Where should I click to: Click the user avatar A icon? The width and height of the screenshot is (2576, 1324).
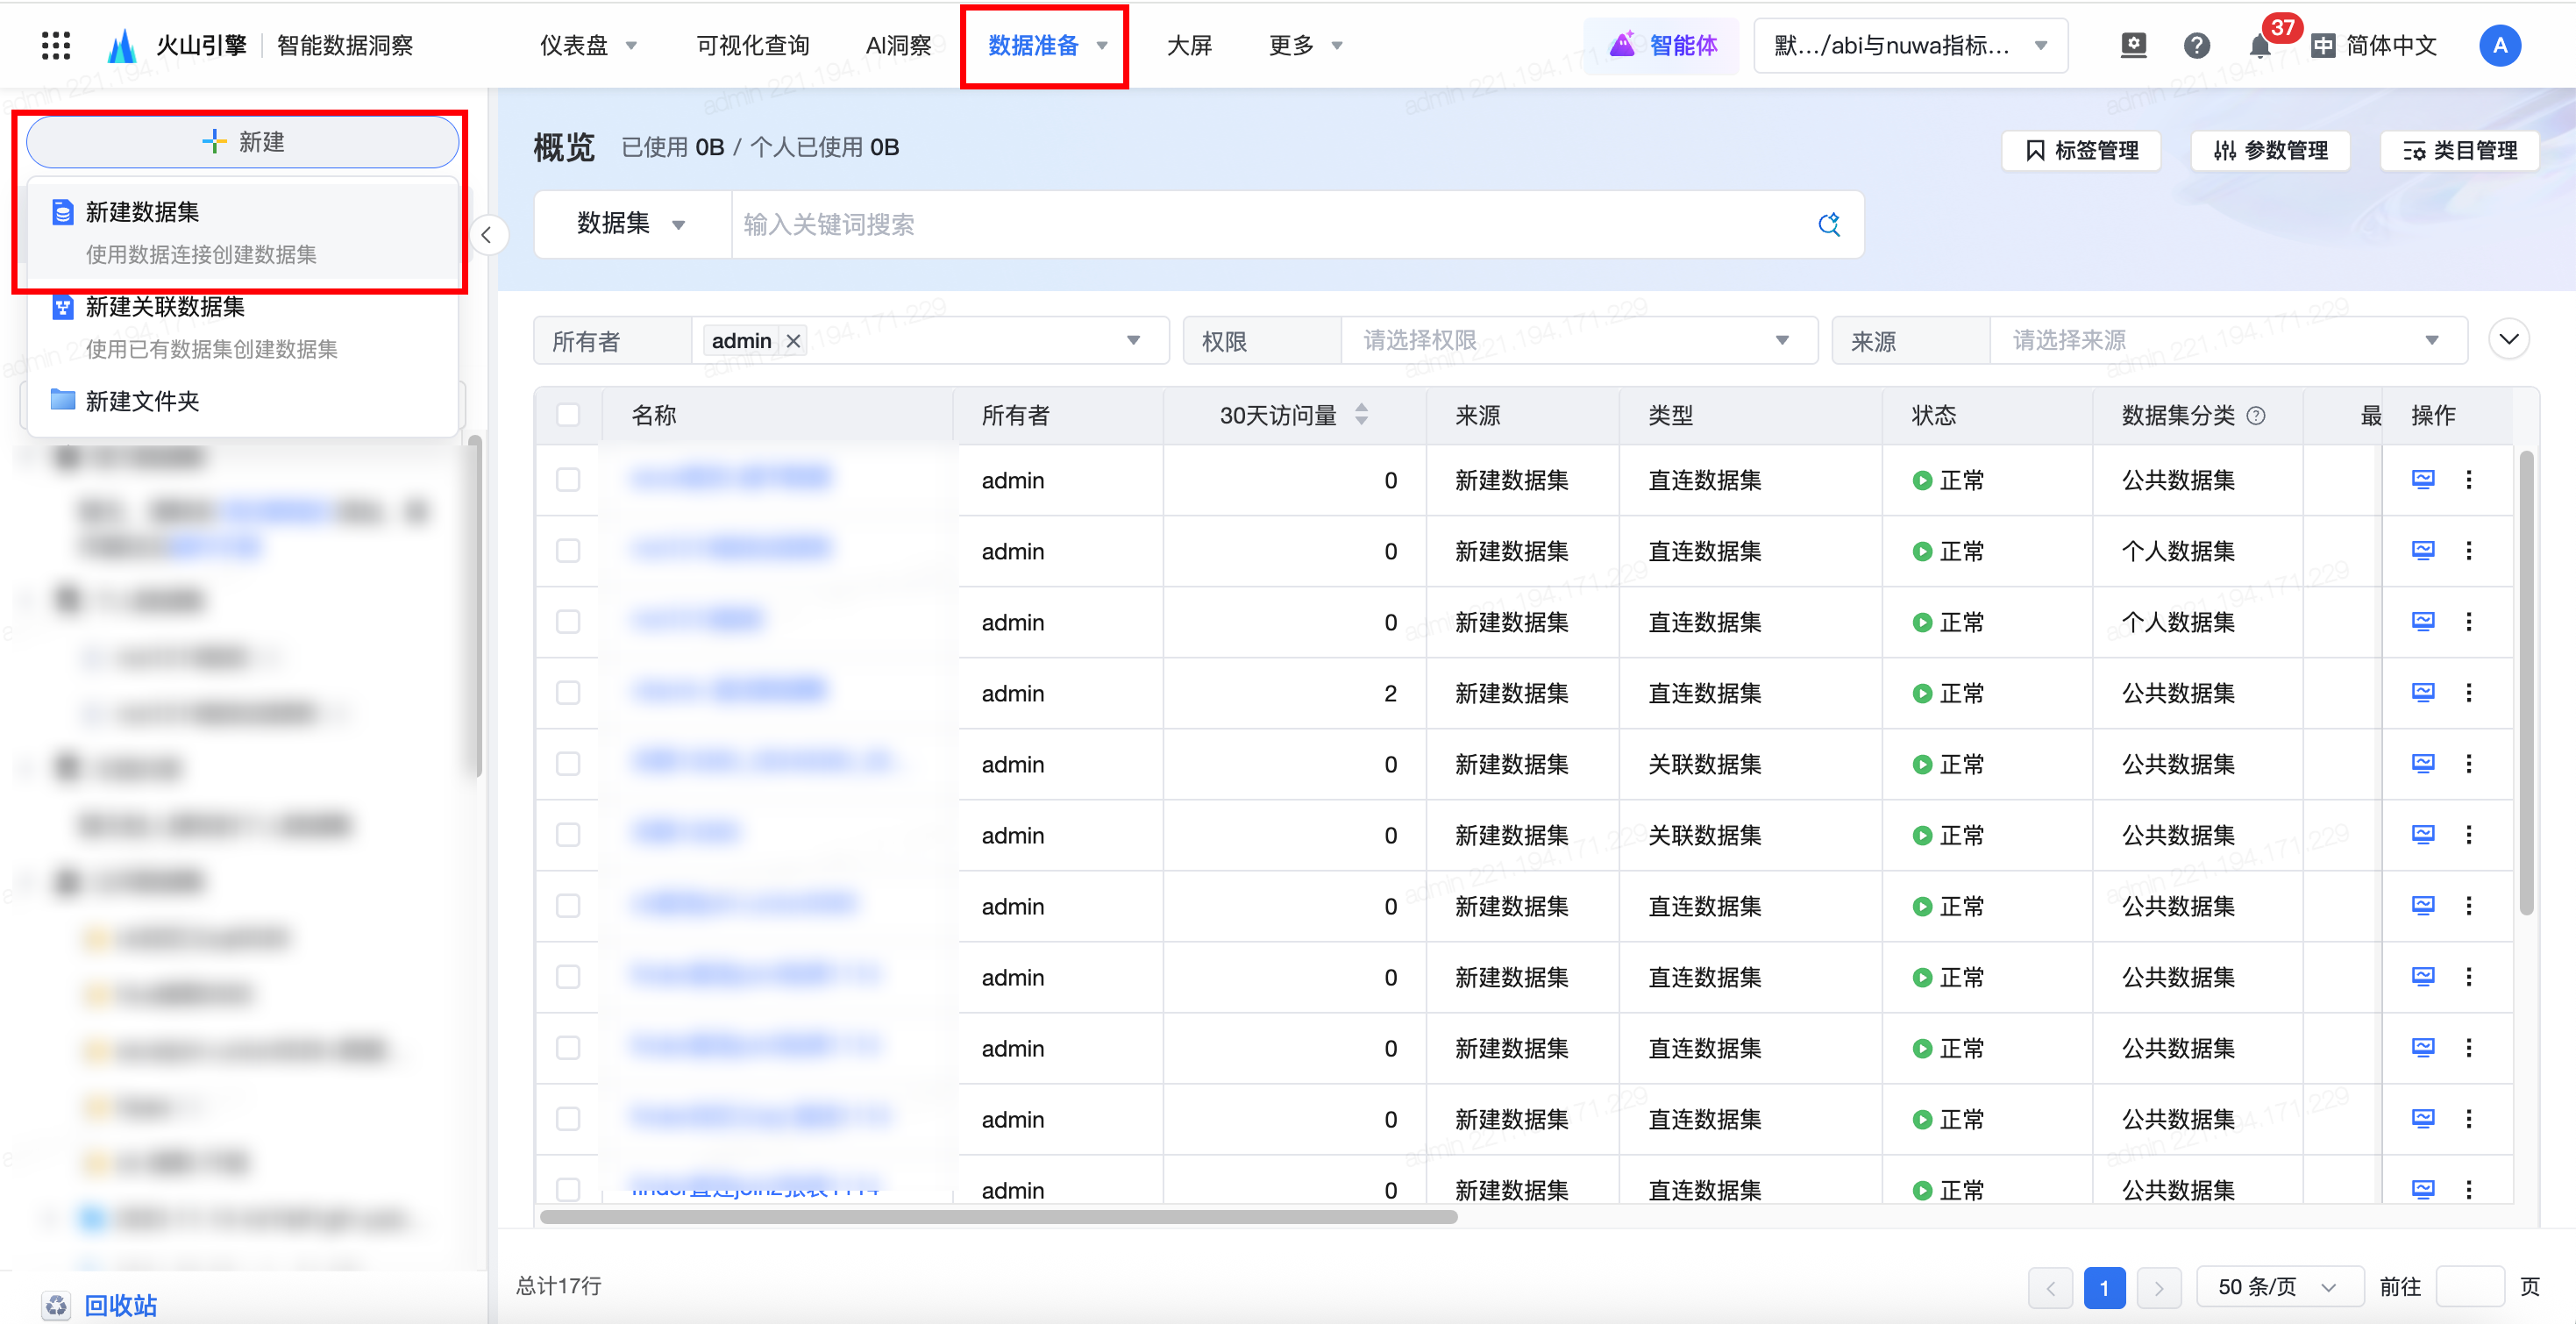2499,46
